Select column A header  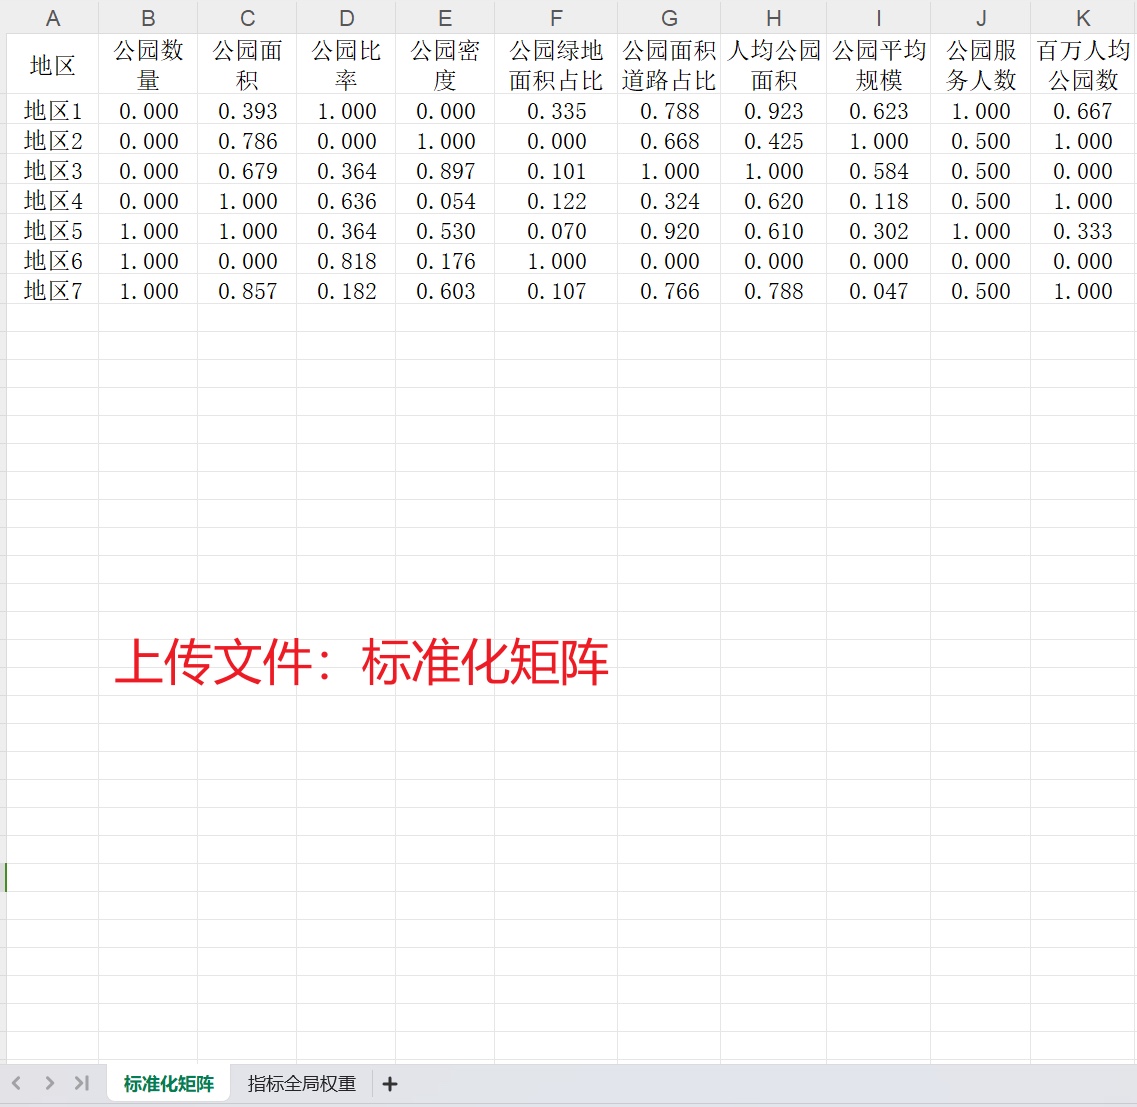click(52, 18)
